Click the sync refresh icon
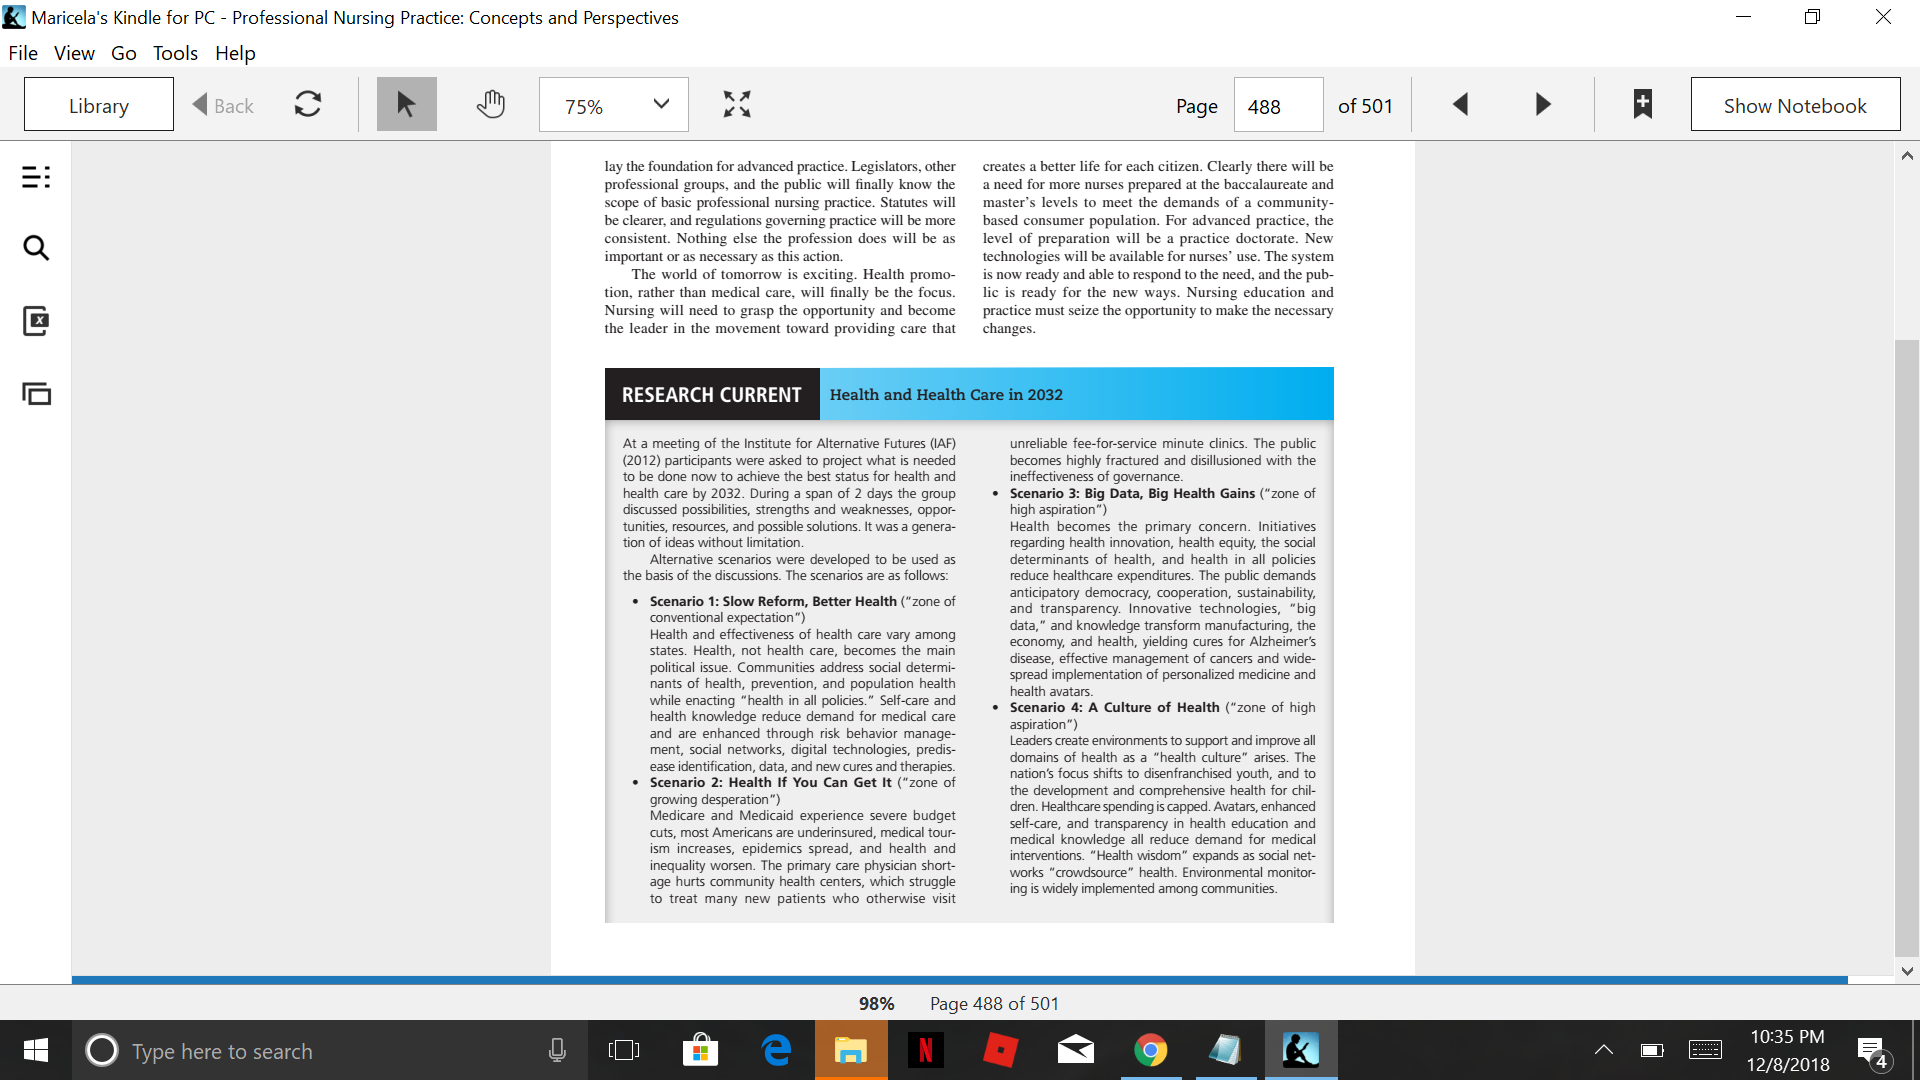Viewport: 1920px width, 1080px height. click(x=308, y=104)
